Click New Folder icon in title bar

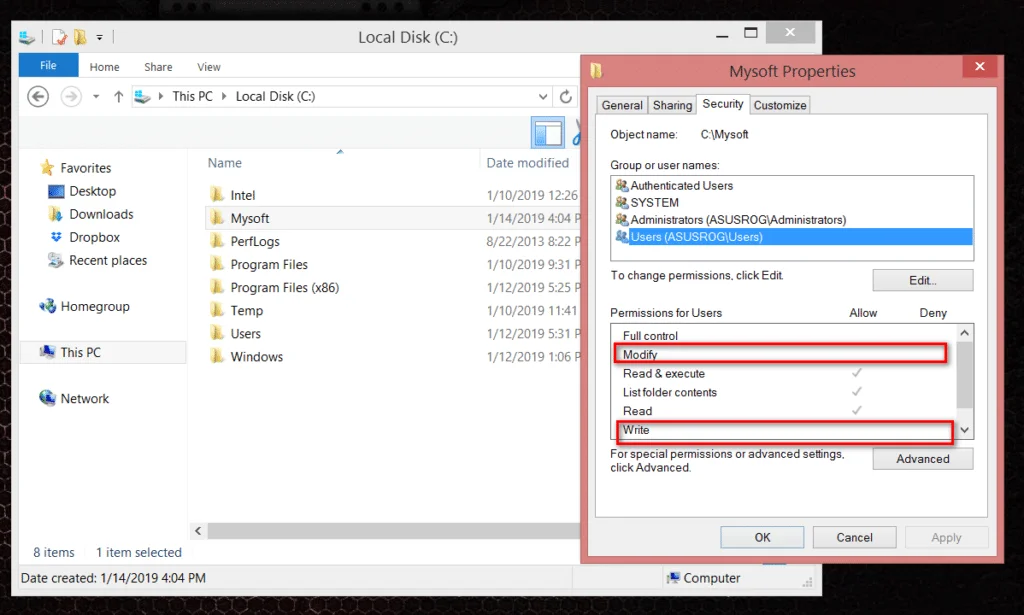(x=80, y=38)
